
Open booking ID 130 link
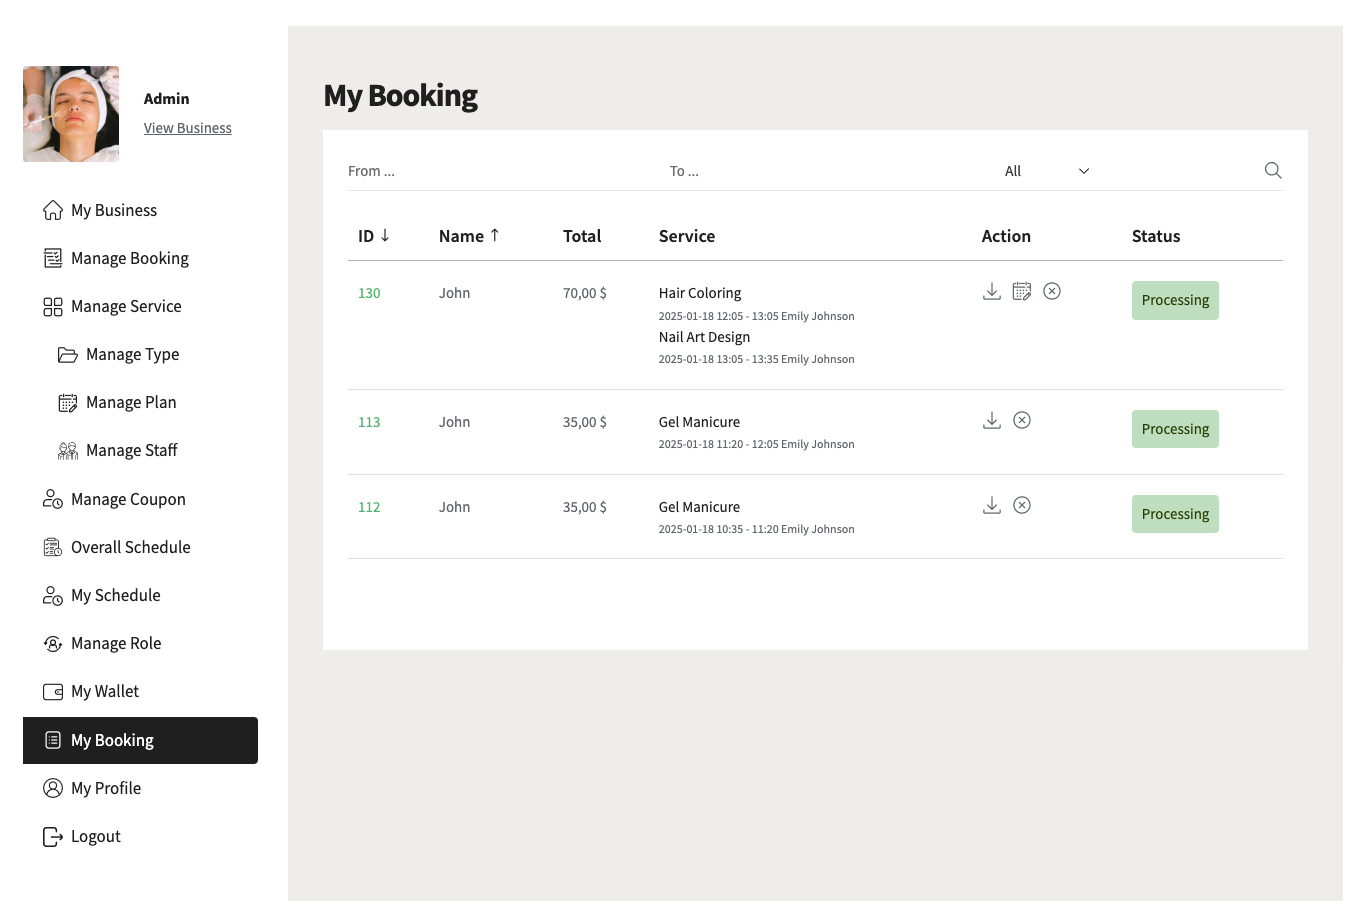coord(369,293)
